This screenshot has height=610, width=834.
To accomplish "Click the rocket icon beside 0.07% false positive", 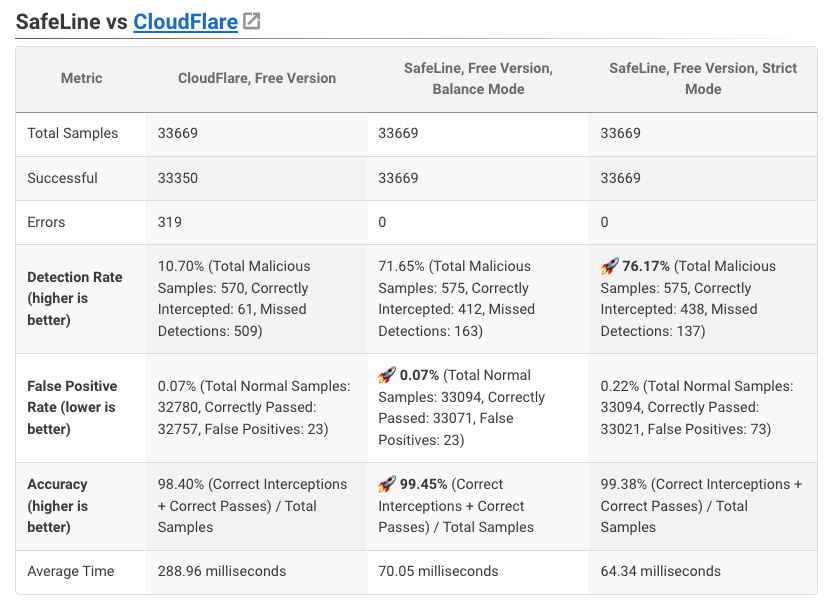I will coord(387,375).
